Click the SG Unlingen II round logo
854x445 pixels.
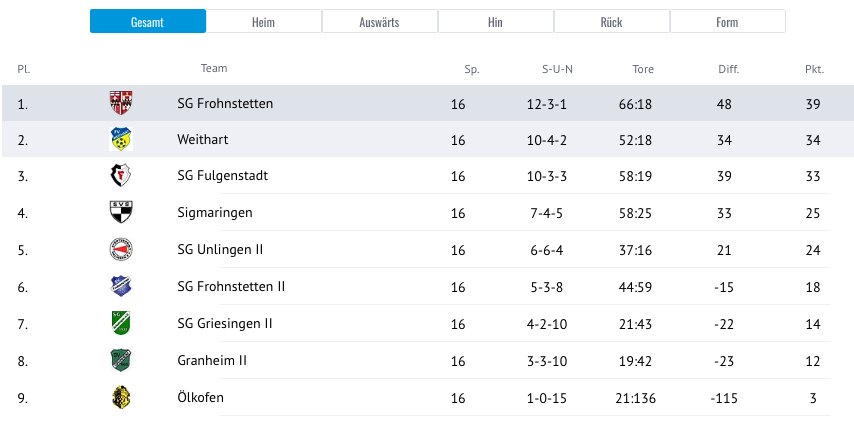click(x=121, y=249)
